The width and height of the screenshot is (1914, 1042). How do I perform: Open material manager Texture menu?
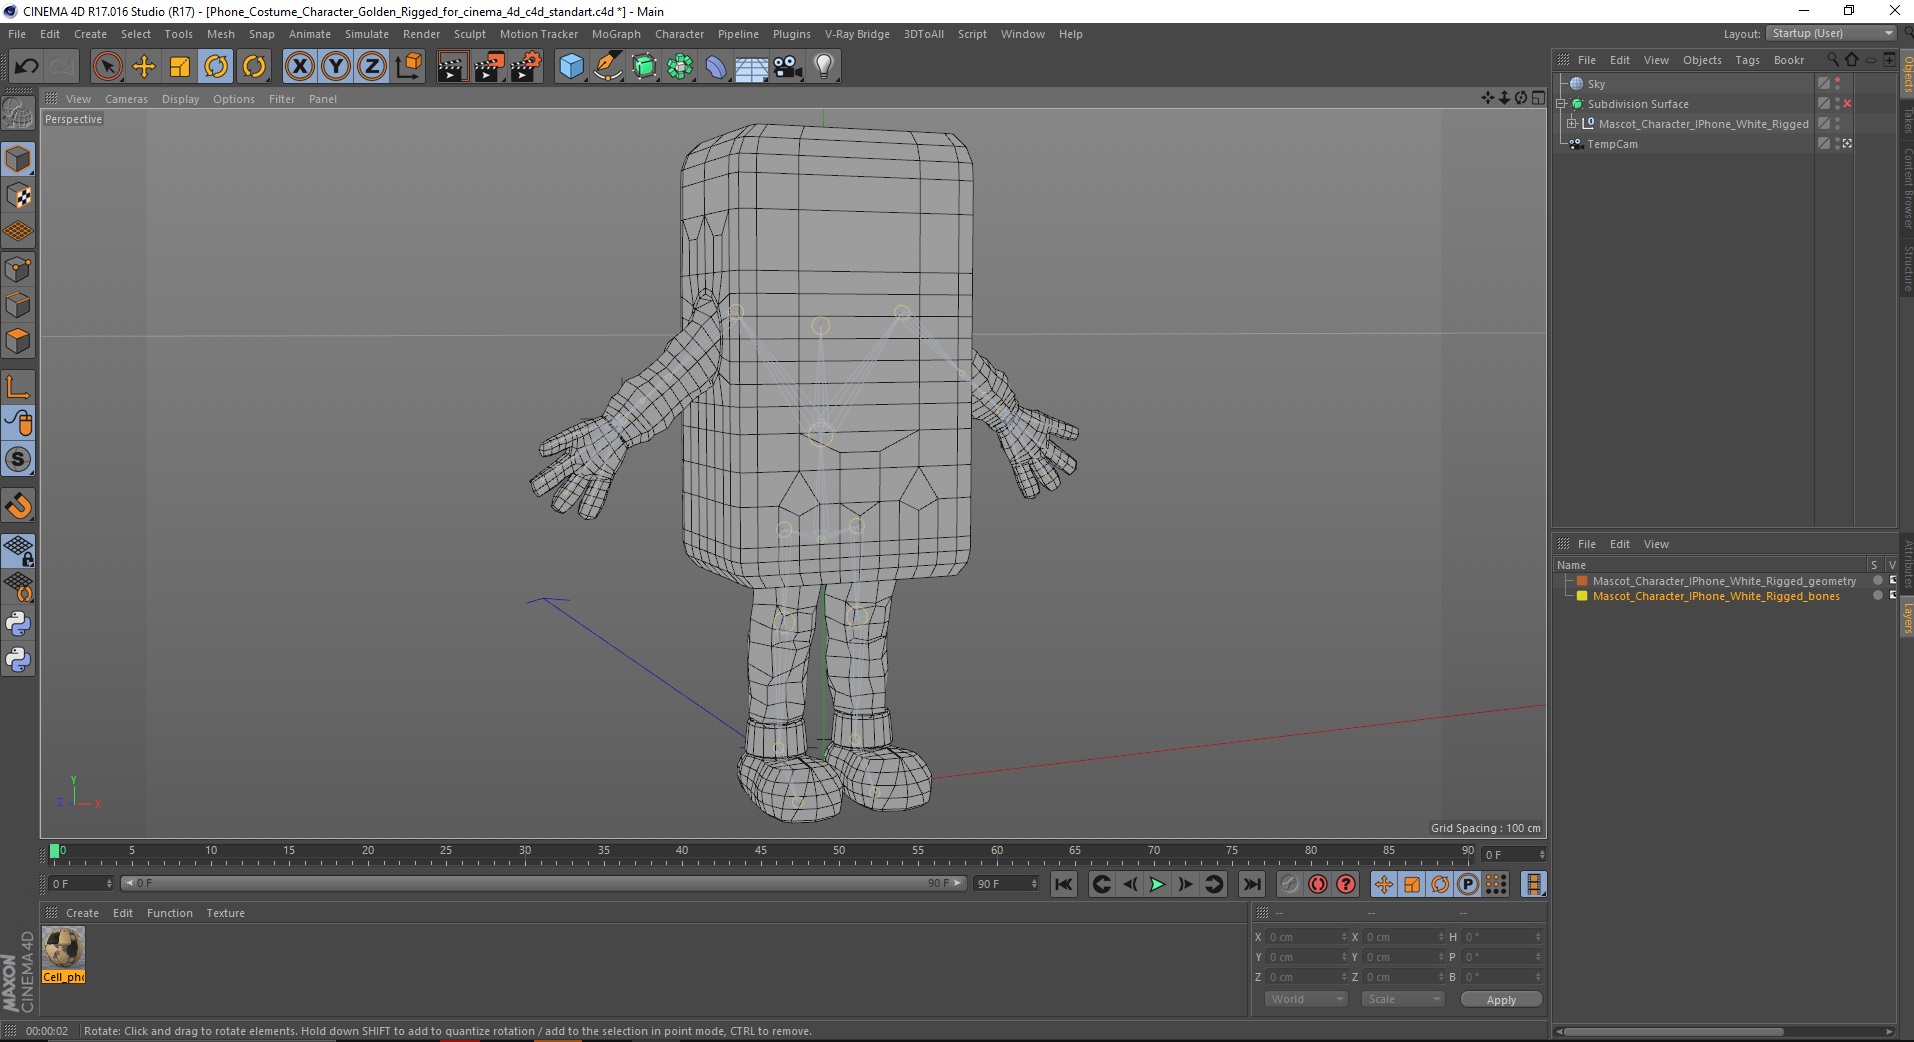225,913
